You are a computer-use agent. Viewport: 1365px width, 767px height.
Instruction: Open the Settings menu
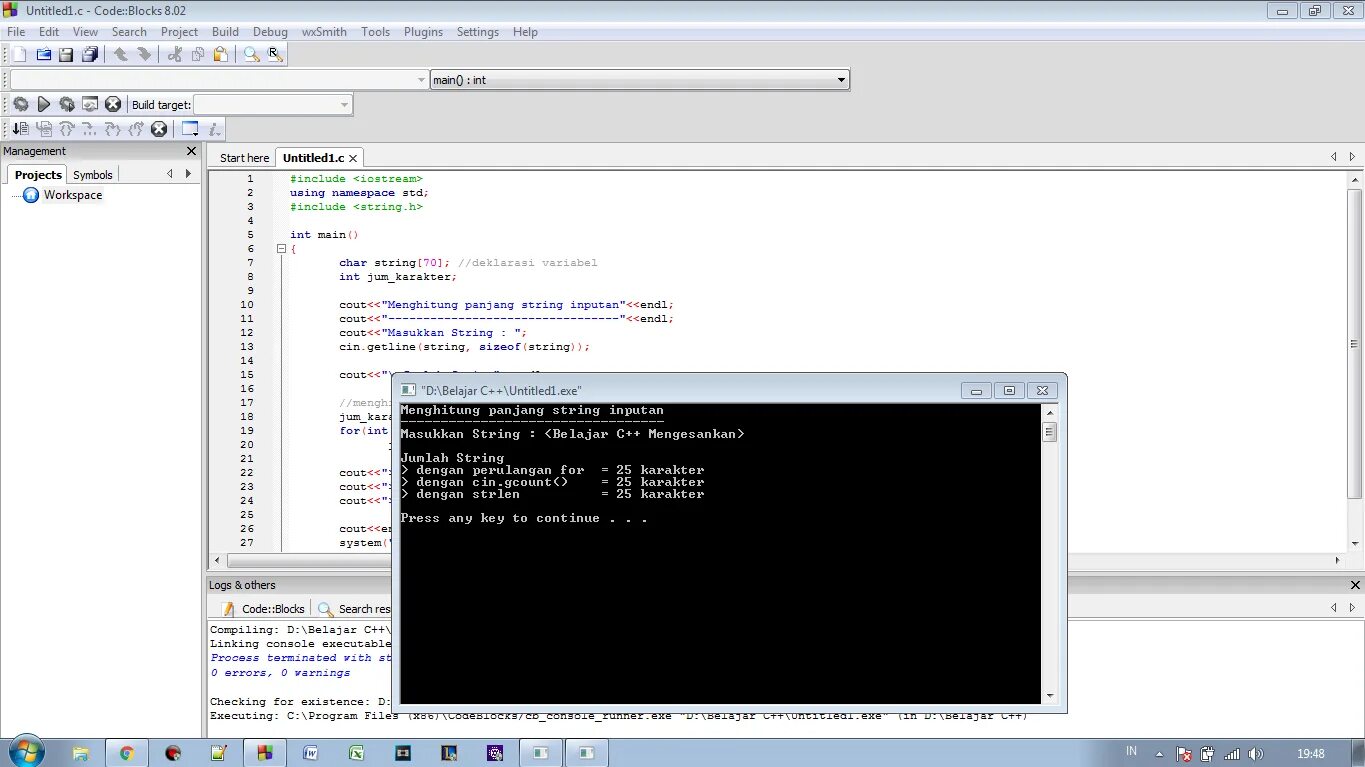478,32
